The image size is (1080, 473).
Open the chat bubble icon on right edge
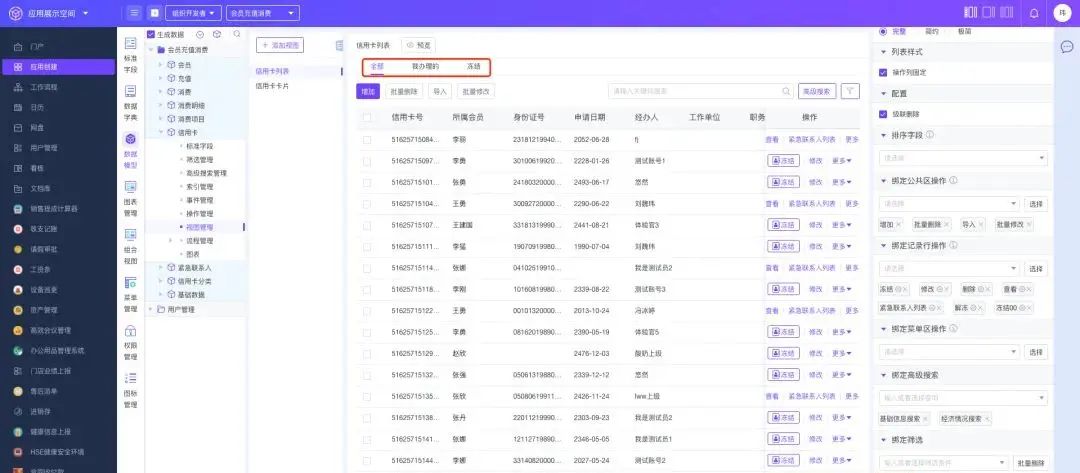coord(1067,47)
